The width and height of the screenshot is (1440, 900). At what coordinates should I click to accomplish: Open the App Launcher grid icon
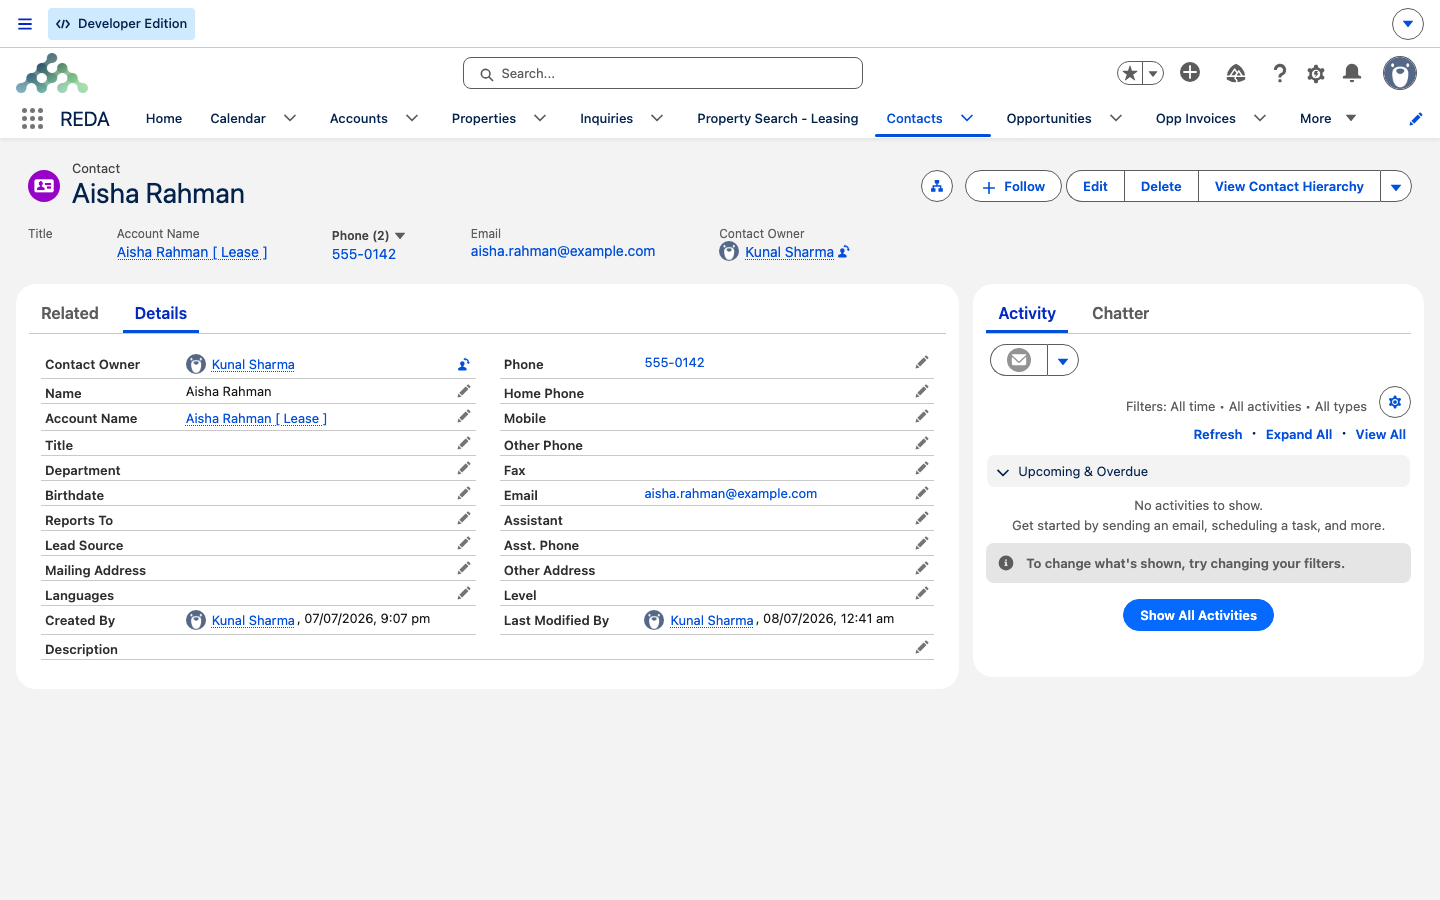32,119
